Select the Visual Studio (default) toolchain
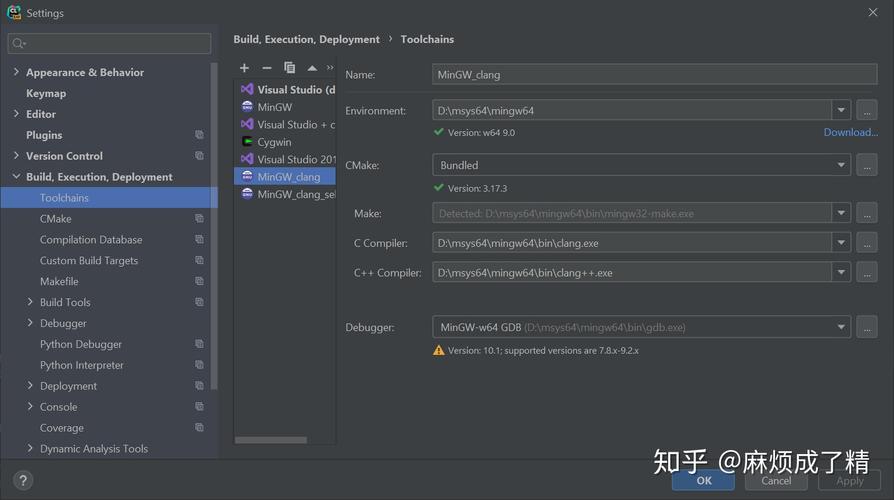Viewport: 894px width, 500px height. pos(285,90)
